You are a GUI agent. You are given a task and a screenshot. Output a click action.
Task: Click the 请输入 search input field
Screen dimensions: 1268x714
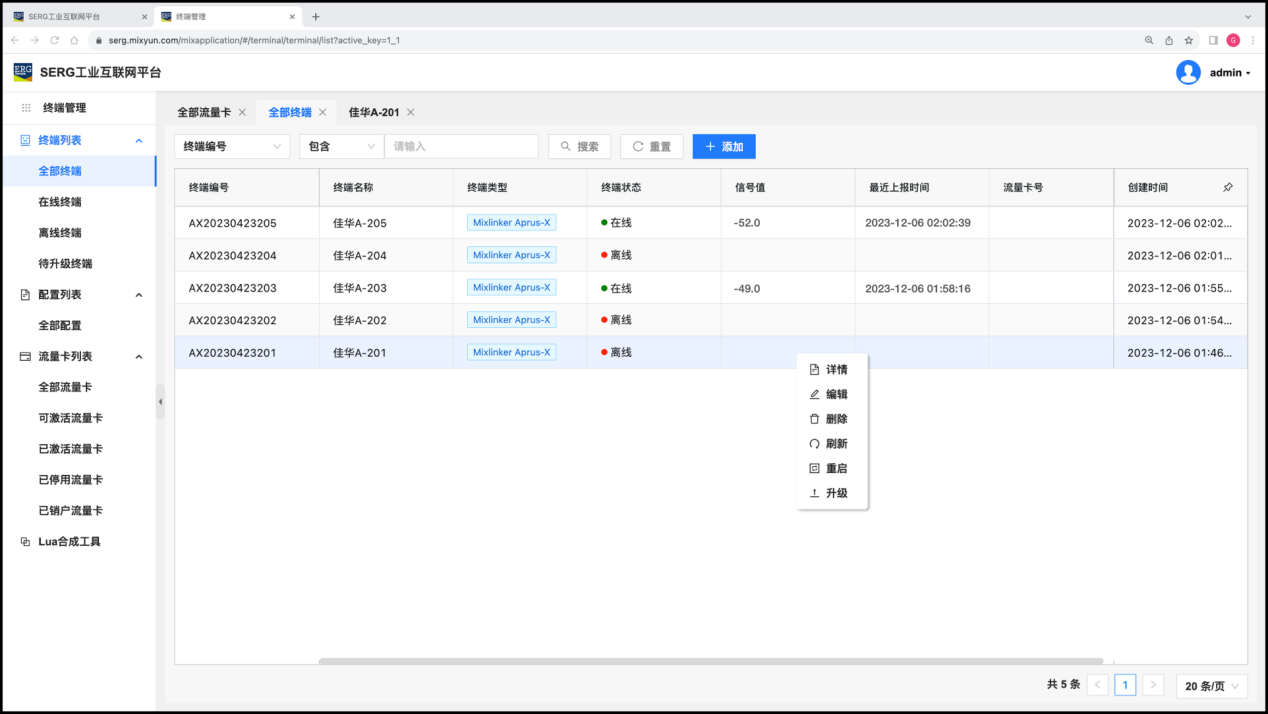pyautogui.click(x=462, y=147)
